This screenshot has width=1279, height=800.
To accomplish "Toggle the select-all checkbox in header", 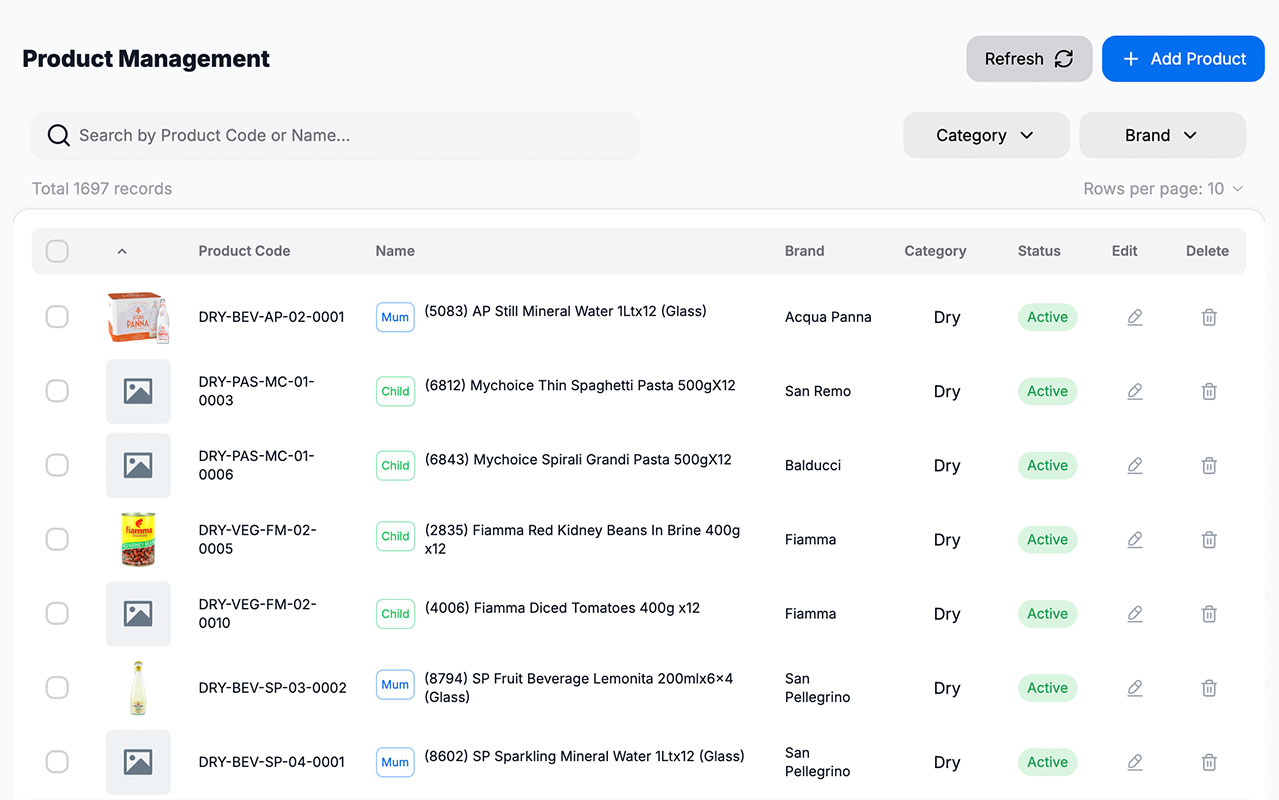I will (x=57, y=251).
